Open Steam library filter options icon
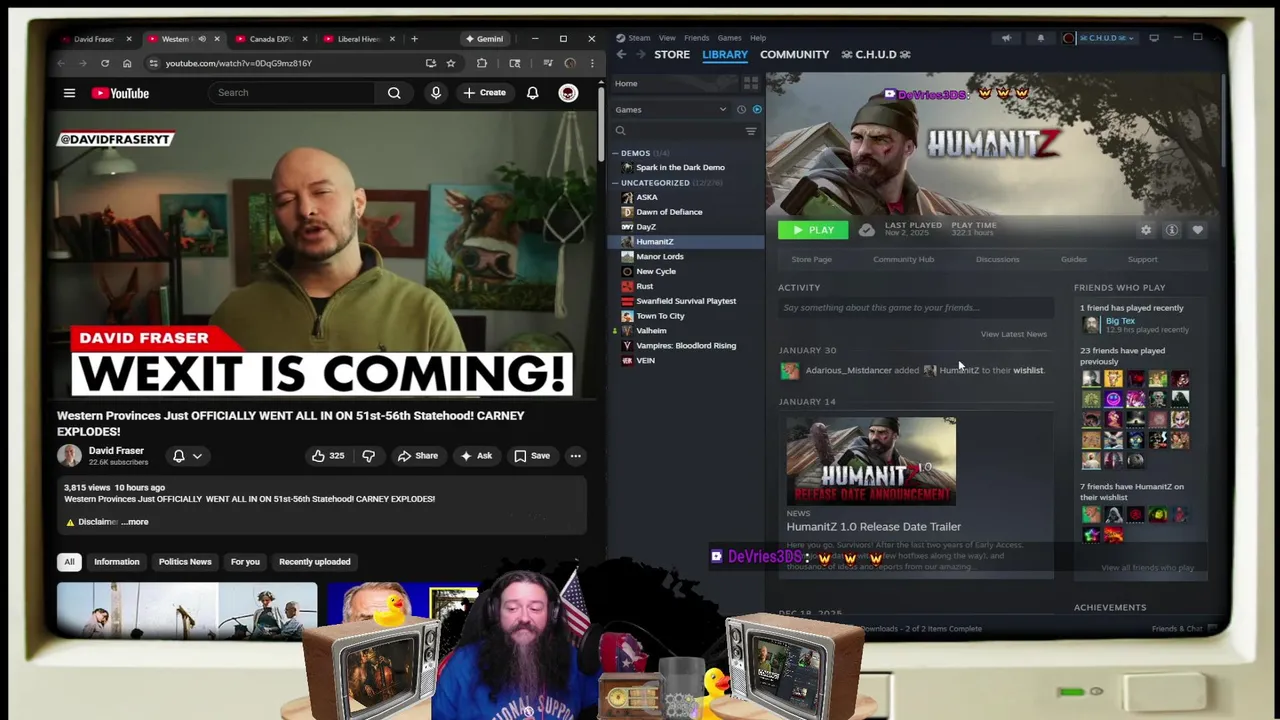The width and height of the screenshot is (1280, 720). click(x=750, y=131)
